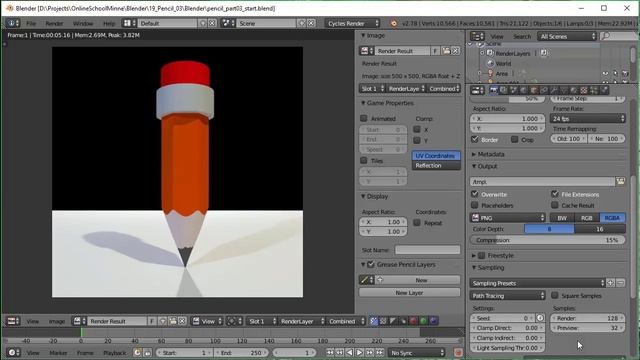The width and height of the screenshot is (640, 360).
Task: Disable the Overwrite checkbox
Action: coord(475,194)
